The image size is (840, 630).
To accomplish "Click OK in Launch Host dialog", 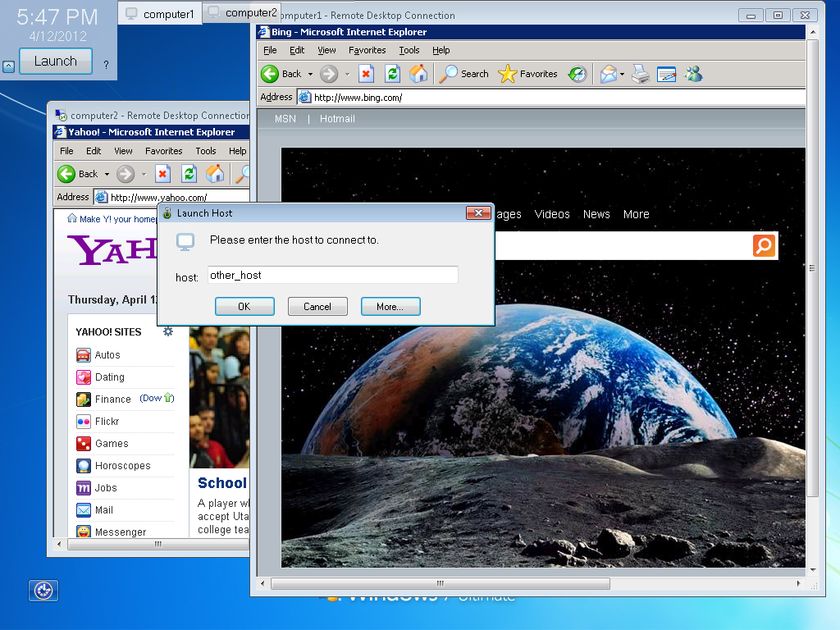I will [x=244, y=306].
